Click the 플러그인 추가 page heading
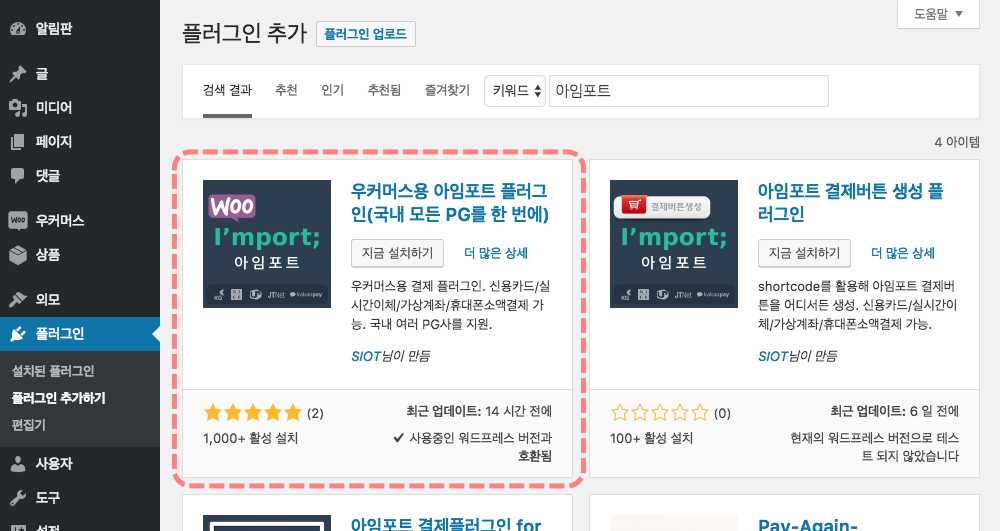 click(x=244, y=33)
